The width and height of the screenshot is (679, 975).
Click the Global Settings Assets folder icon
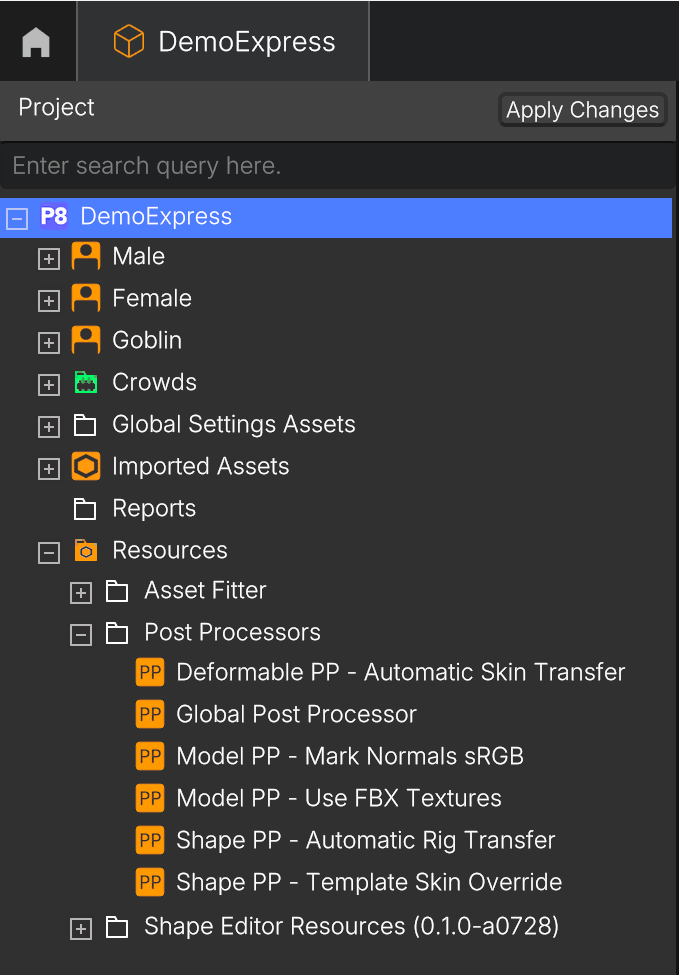point(85,425)
